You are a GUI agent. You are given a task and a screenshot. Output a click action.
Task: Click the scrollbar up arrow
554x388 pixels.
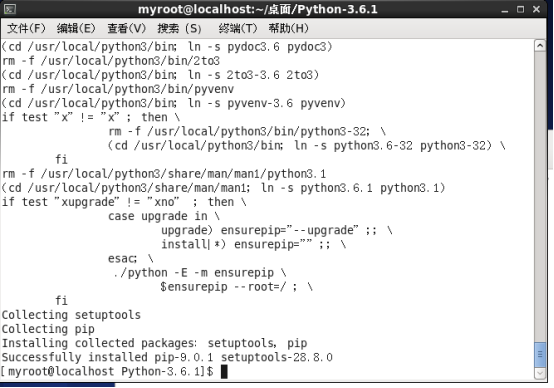[540, 46]
